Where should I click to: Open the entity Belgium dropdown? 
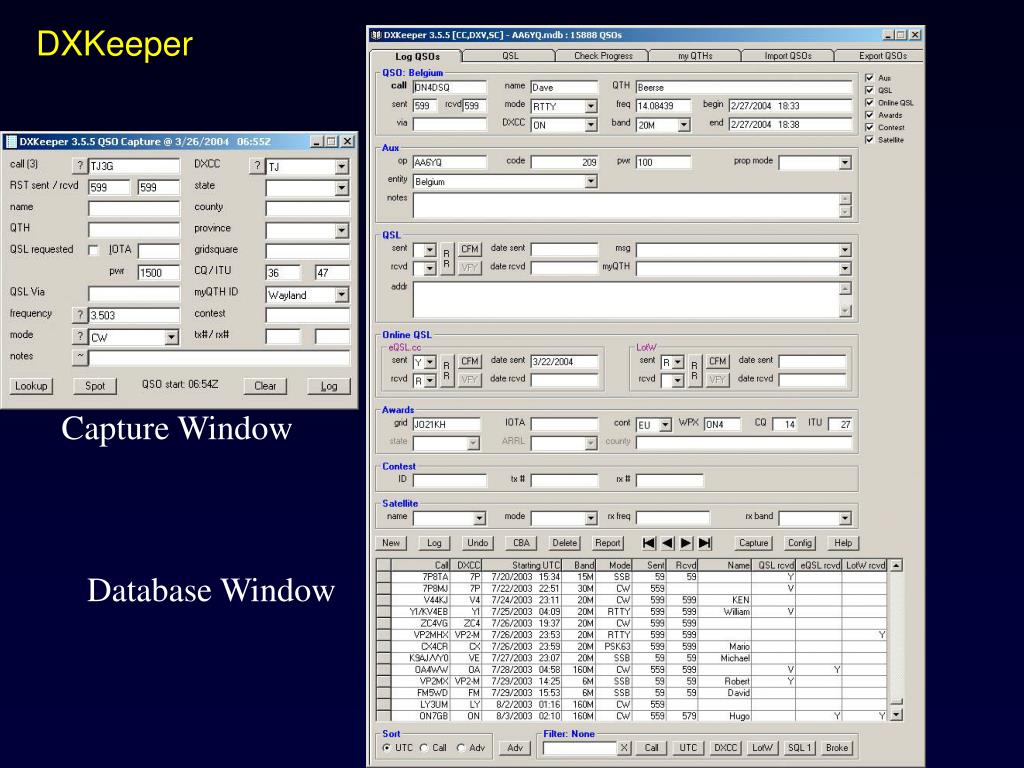click(x=591, y=182)
